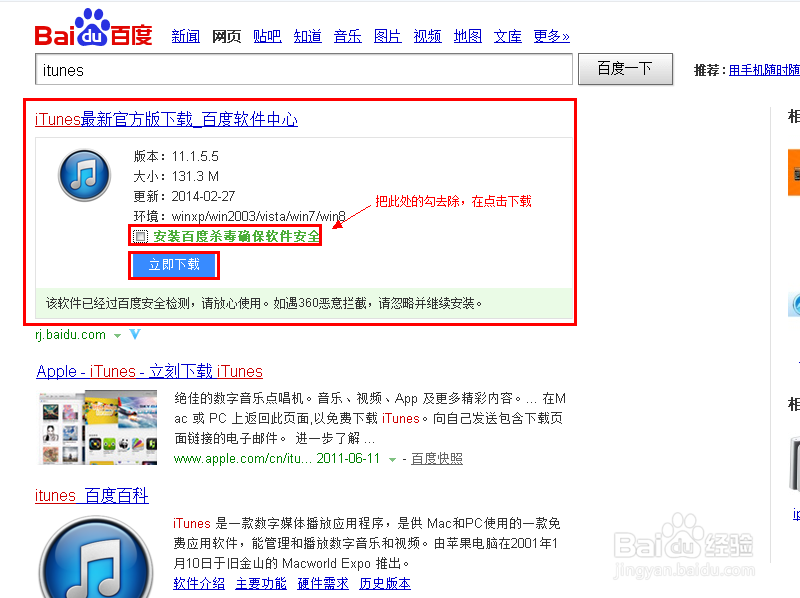Click the 立即下载 download button

(x=174, y=265)
